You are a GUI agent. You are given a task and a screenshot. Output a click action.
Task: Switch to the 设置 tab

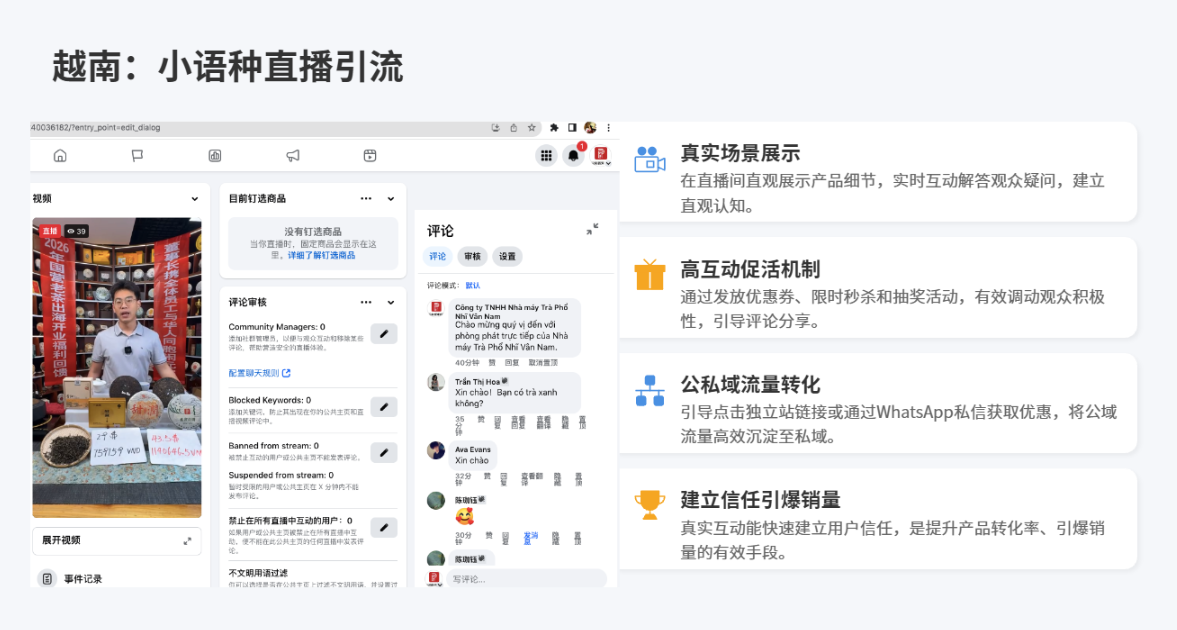tap(507, 257)
